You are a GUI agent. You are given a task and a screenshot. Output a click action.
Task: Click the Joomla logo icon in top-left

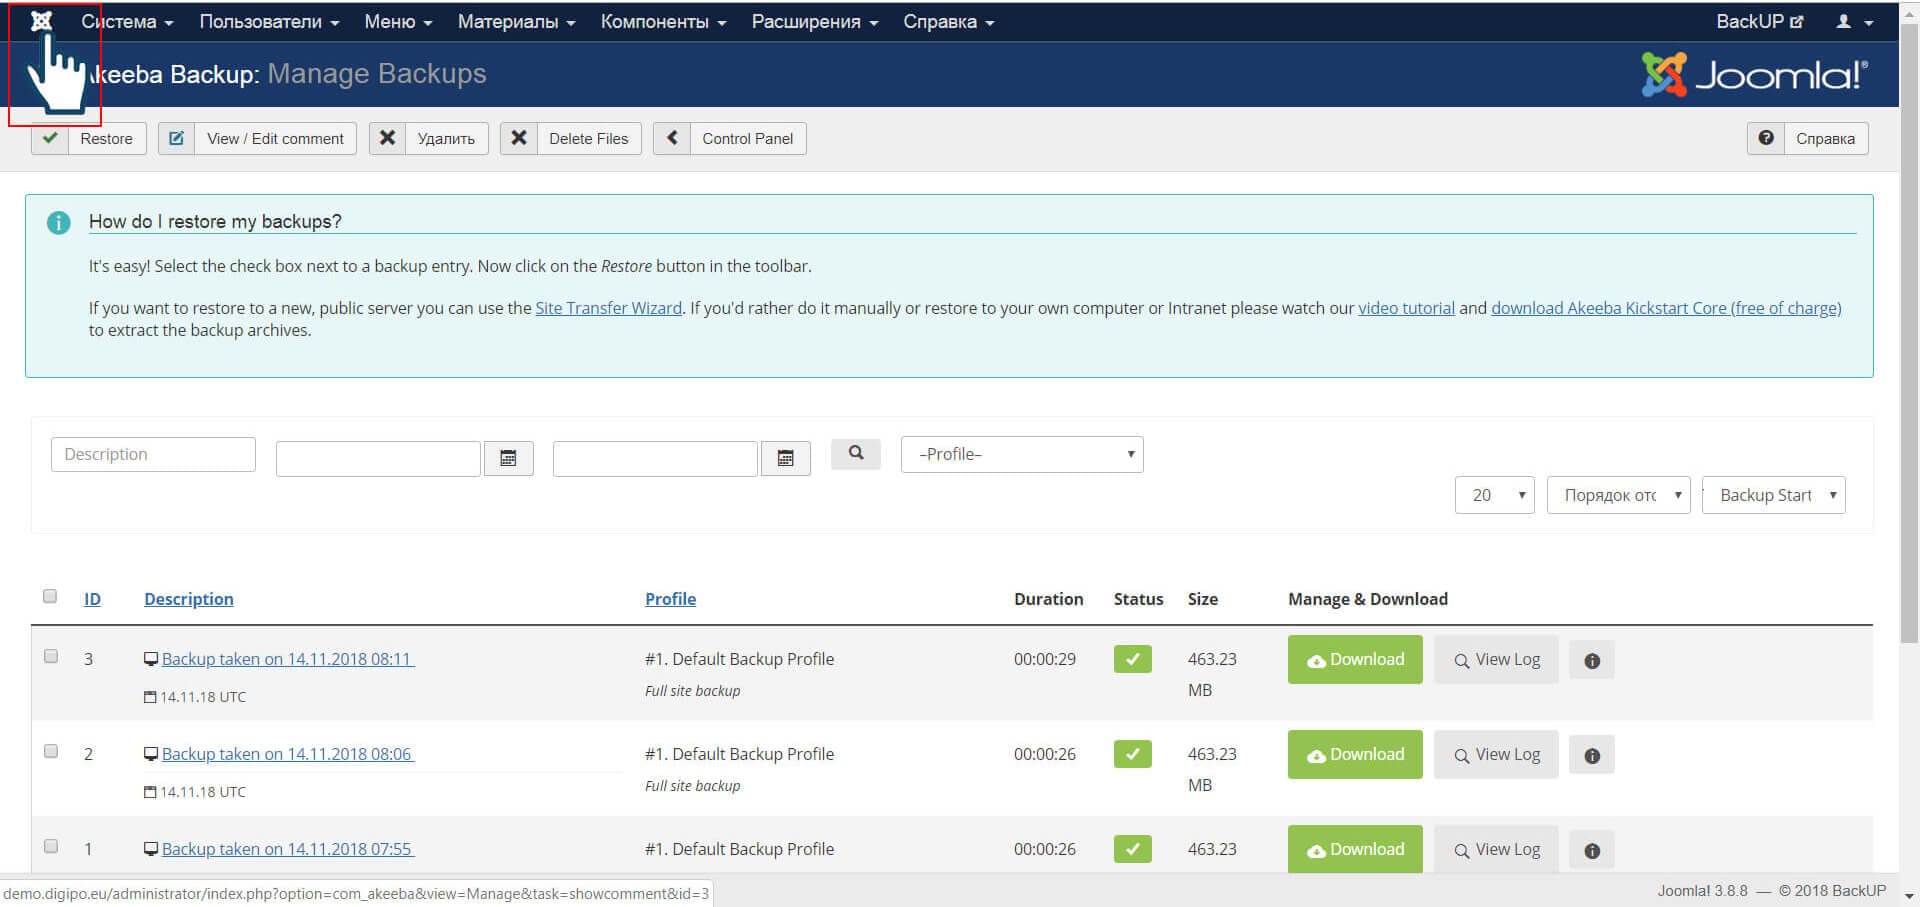[x=41, y=21]
